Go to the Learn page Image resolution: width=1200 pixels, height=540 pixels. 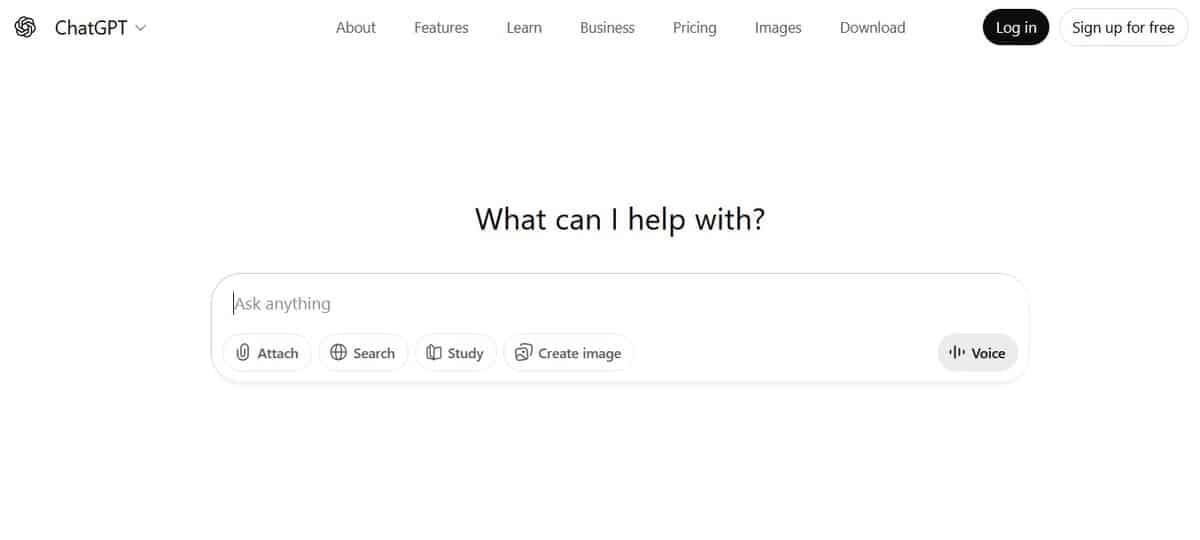click(524, 28)
